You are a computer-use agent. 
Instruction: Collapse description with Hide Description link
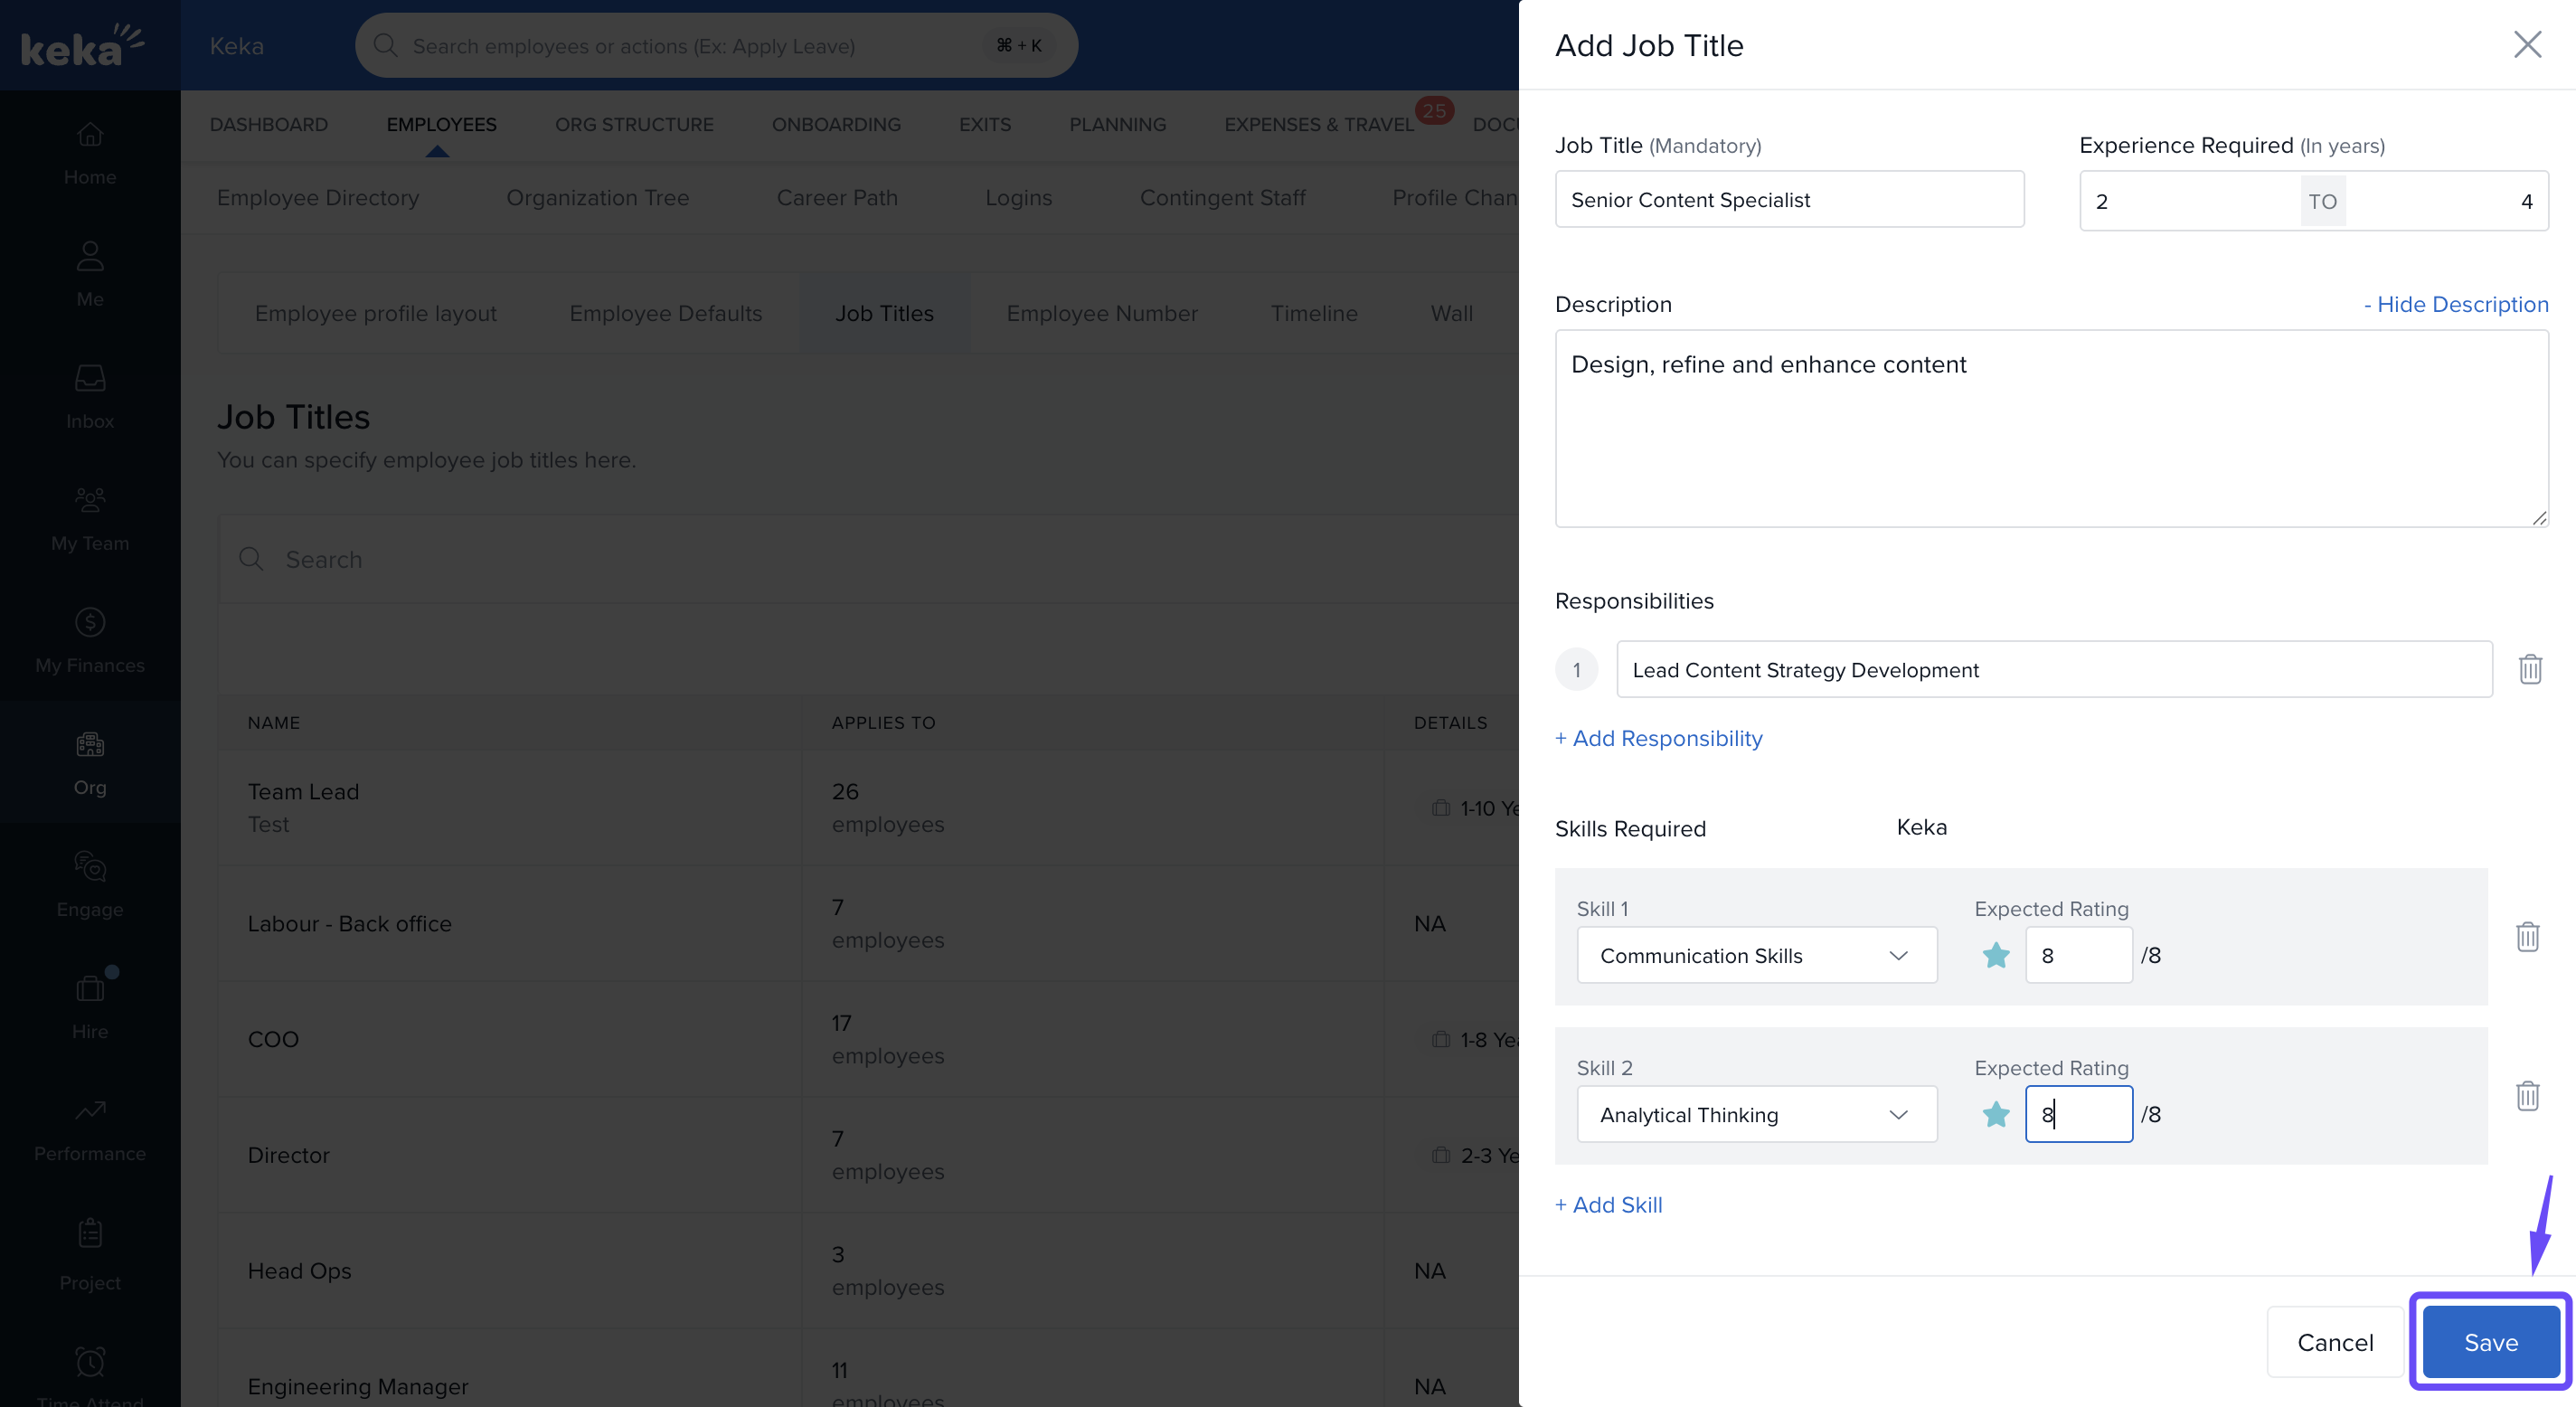(x=2455, y=304)
